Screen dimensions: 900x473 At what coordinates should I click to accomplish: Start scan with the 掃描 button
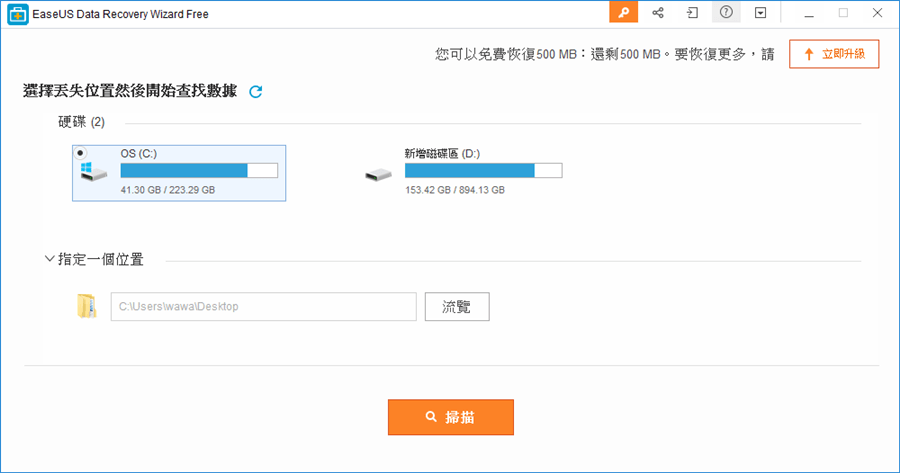[451, 417]
